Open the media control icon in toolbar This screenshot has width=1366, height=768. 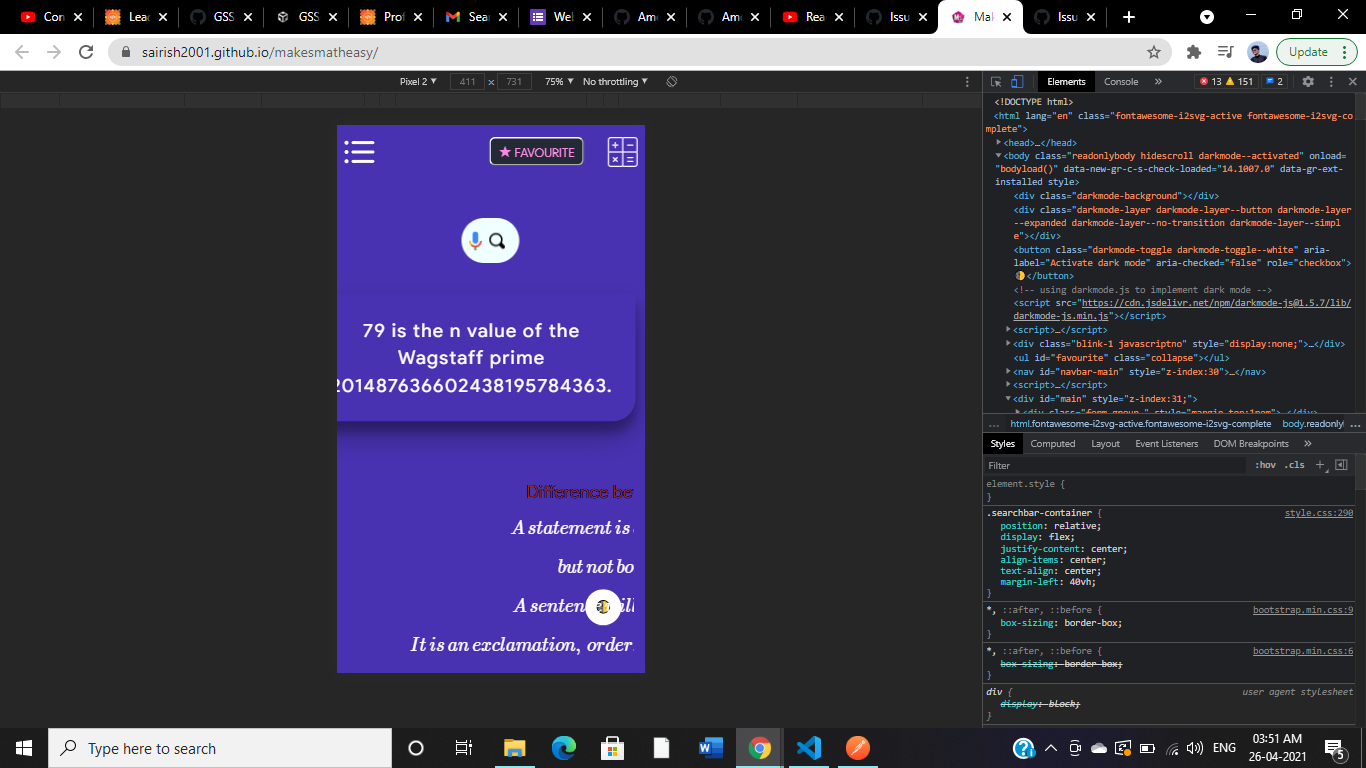tap(1226, 52)
